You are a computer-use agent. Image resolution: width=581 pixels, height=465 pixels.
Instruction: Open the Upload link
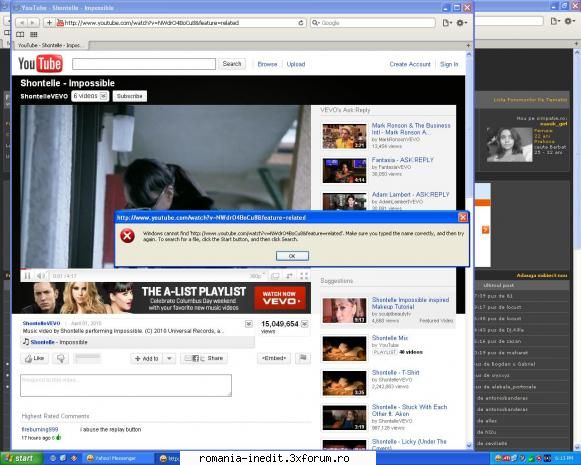point(296,64)
